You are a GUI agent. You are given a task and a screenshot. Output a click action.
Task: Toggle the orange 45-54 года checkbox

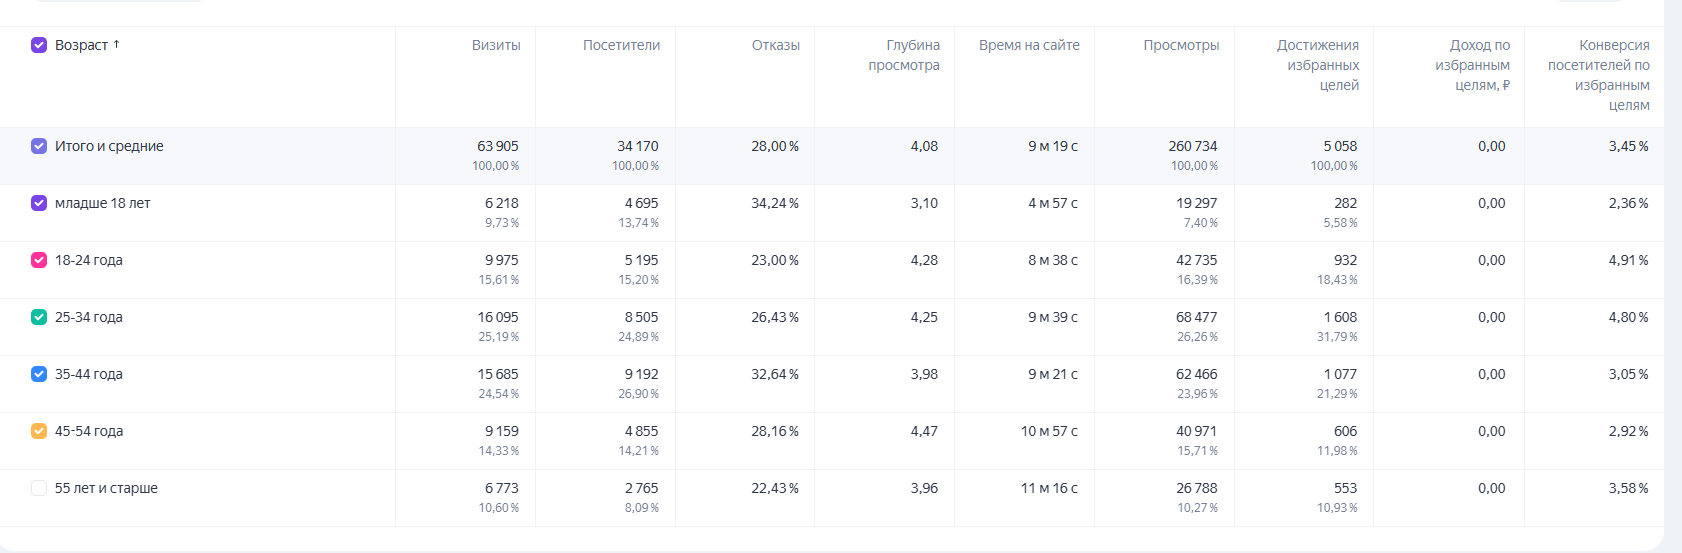(39, 431)
